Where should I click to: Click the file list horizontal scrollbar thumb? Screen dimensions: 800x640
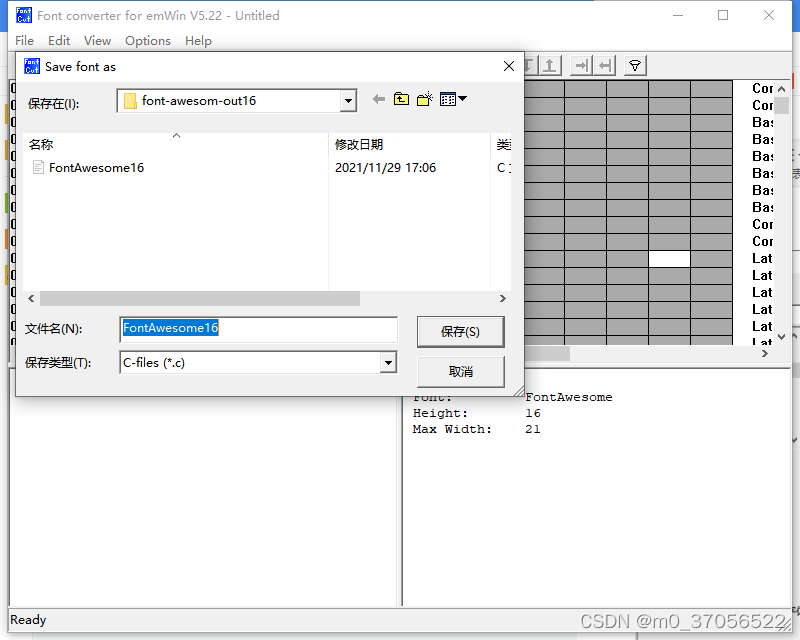[x=199, y=299]
